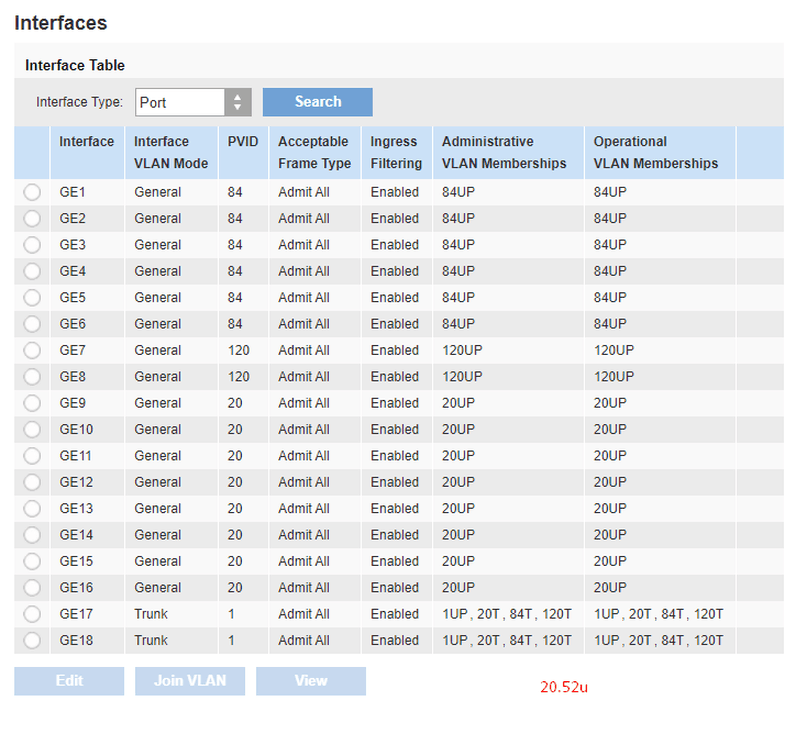Image resolution: width=807 pixels, height=734 pixels.
Task: Select the GE3 row radio button
Action: coord(32,245)
